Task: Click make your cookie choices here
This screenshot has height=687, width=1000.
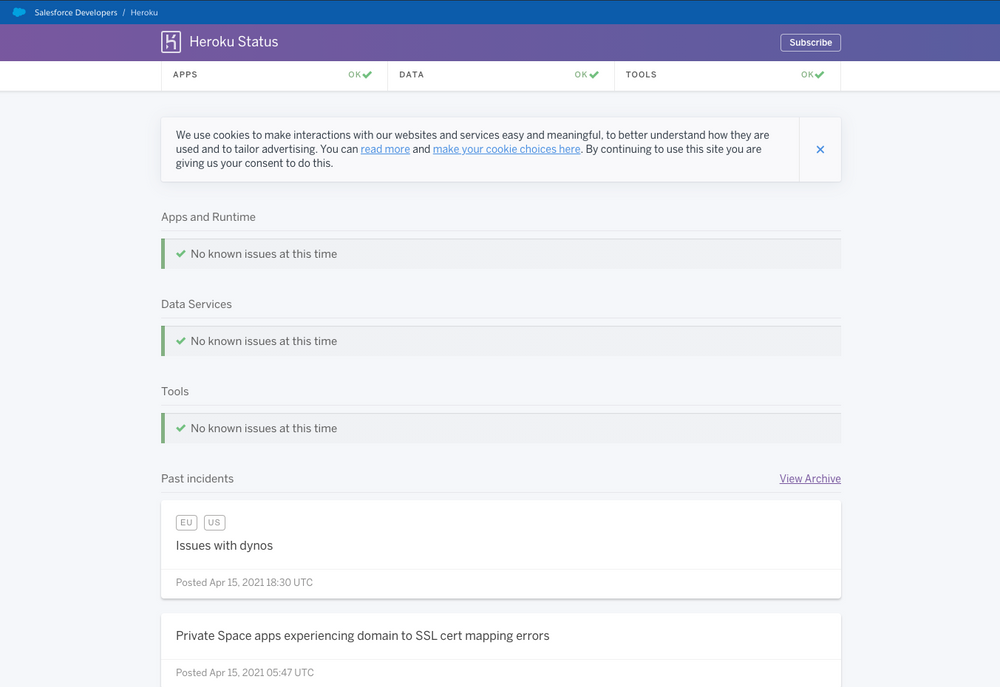Action: click(x=507, y=148)
